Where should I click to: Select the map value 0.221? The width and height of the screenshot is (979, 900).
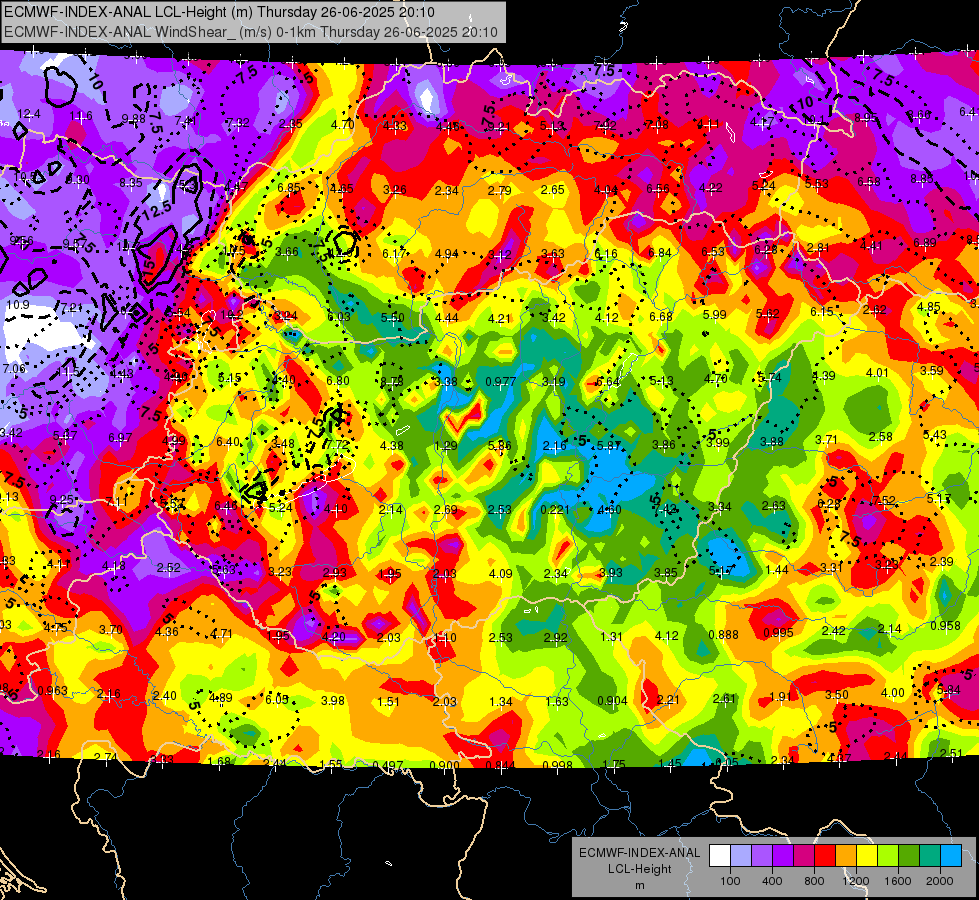click(x=555, y=510)
